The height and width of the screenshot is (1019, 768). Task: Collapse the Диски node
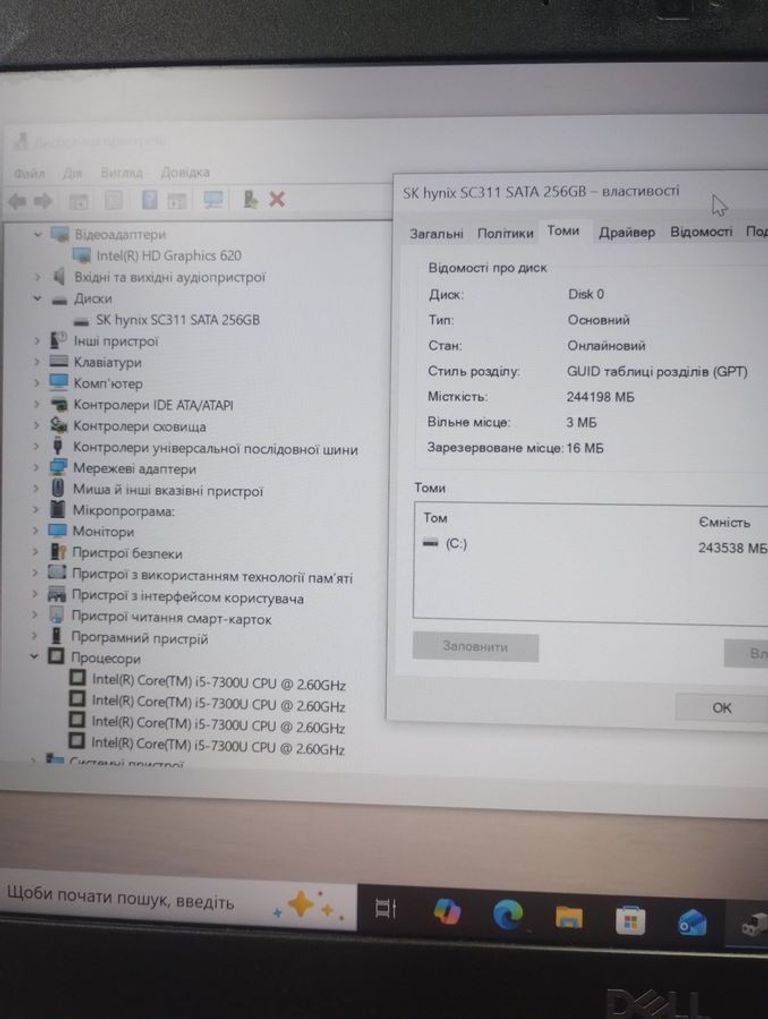click(37, 299)
